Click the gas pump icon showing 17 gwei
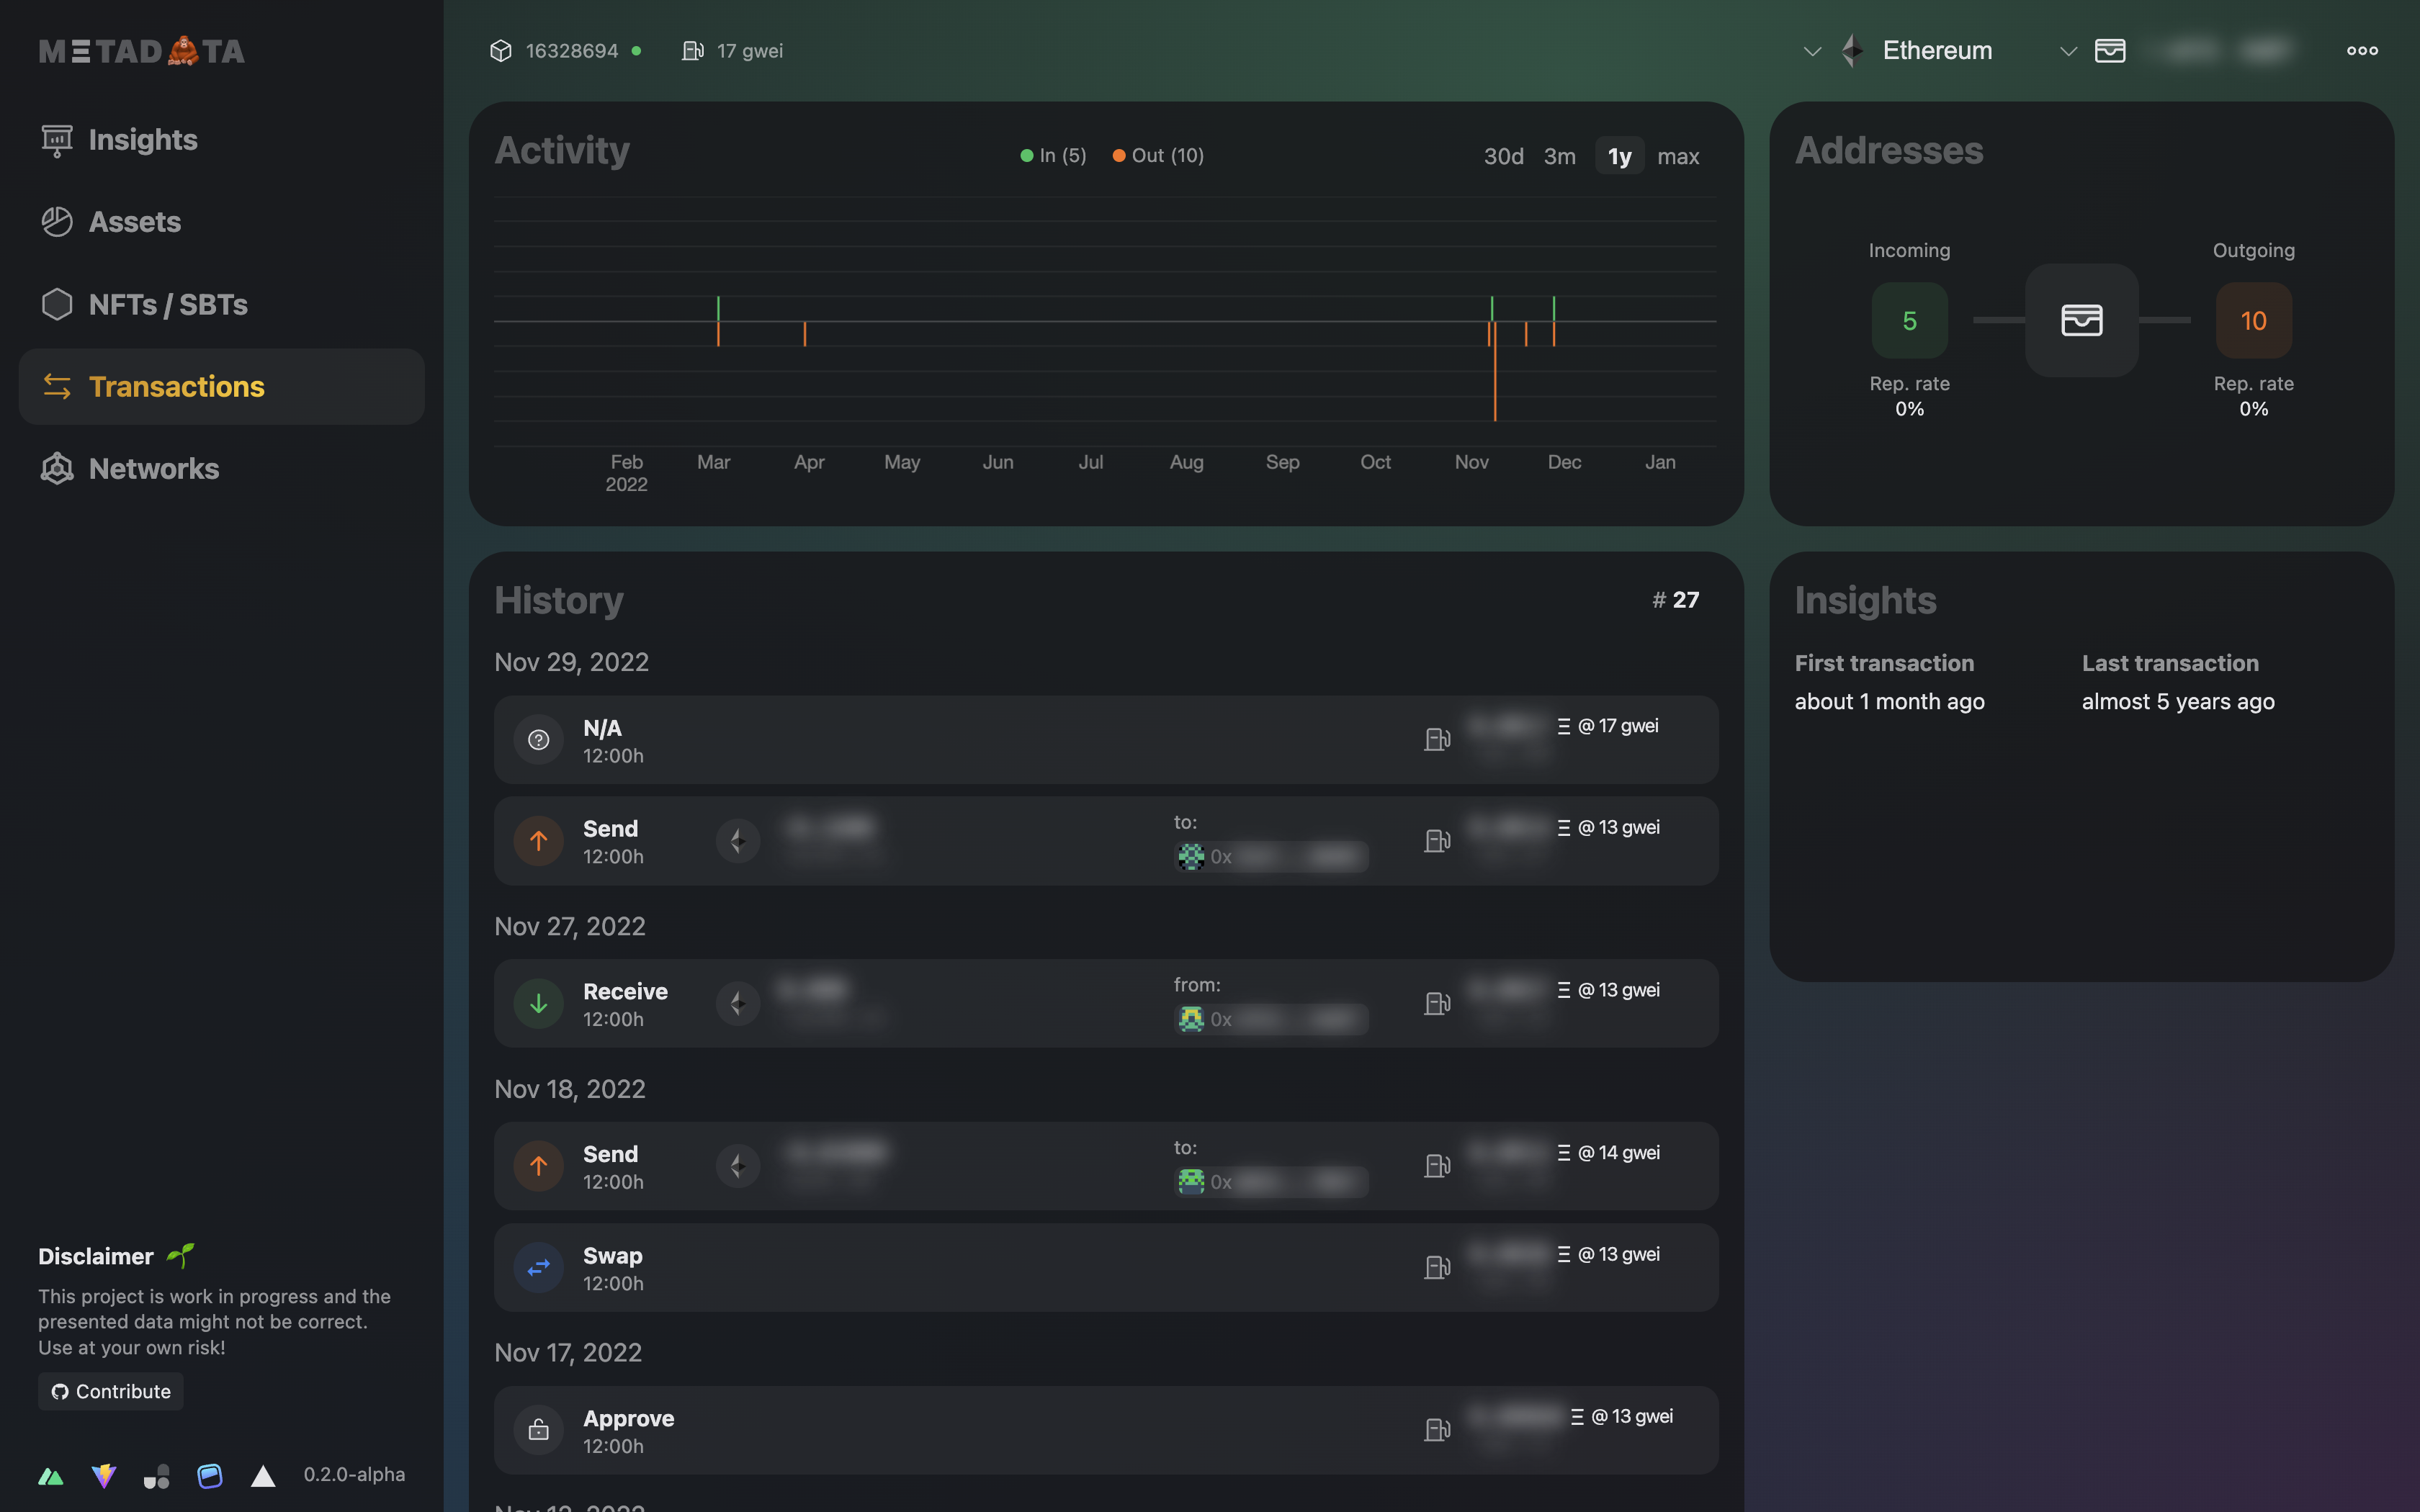 click(x=694, y=50)
